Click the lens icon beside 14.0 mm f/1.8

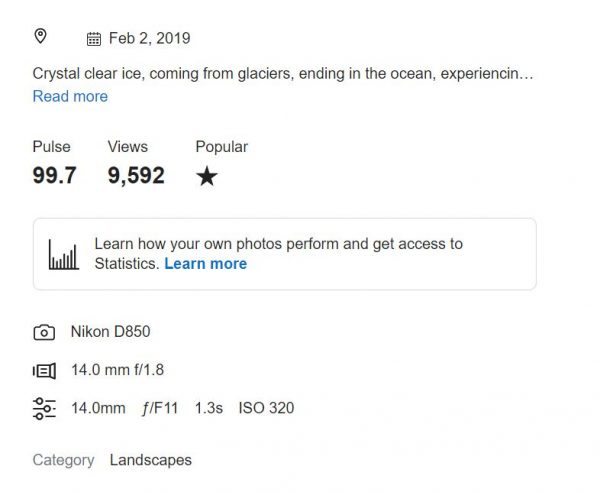pos(44,371)
